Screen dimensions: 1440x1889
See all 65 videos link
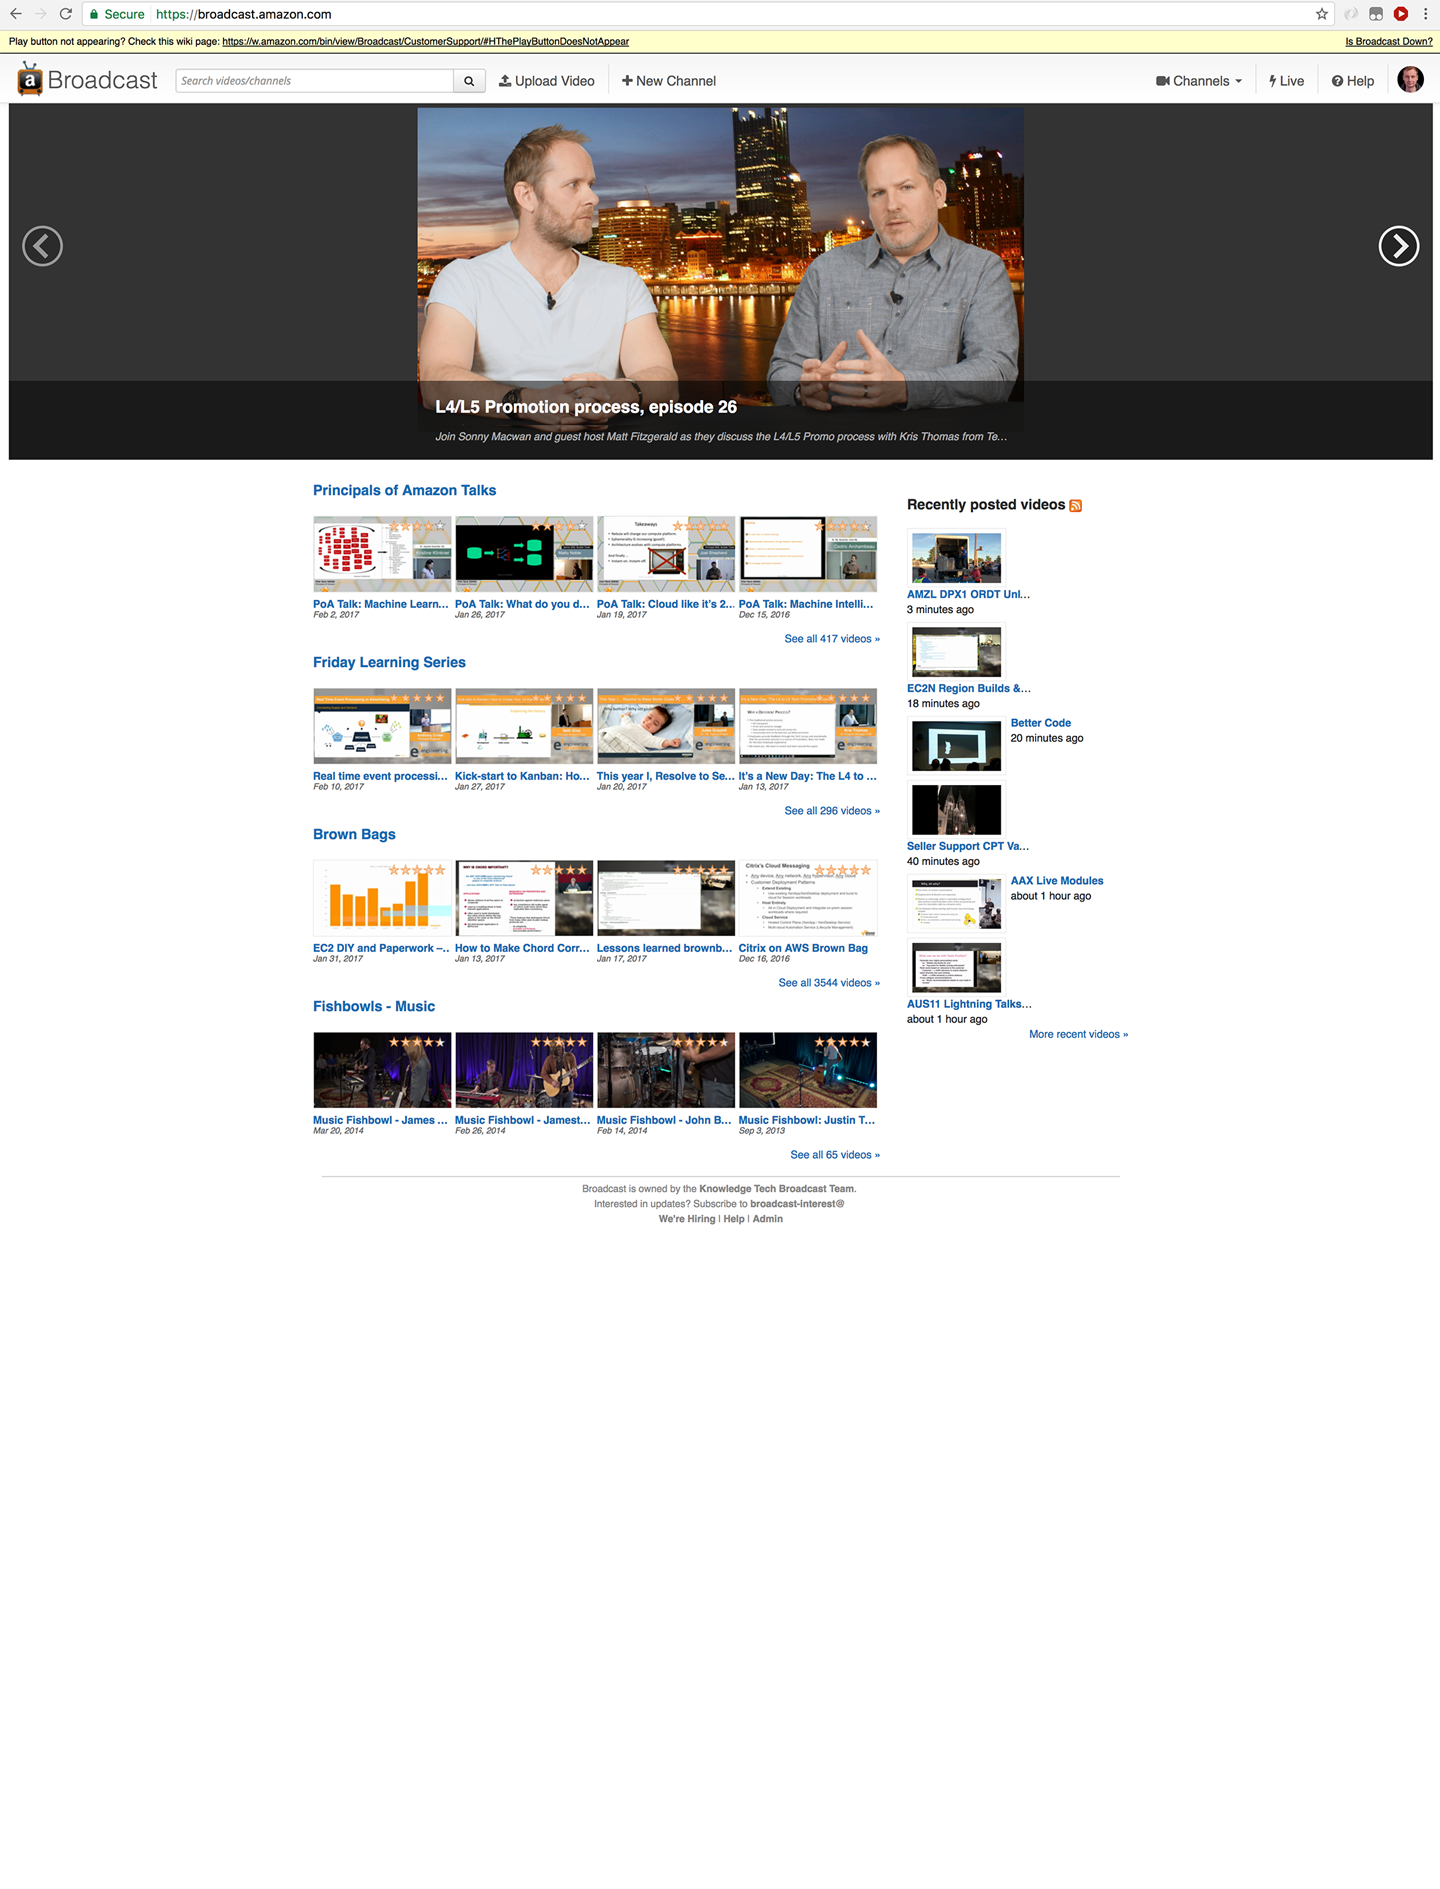coord(835,1155)
